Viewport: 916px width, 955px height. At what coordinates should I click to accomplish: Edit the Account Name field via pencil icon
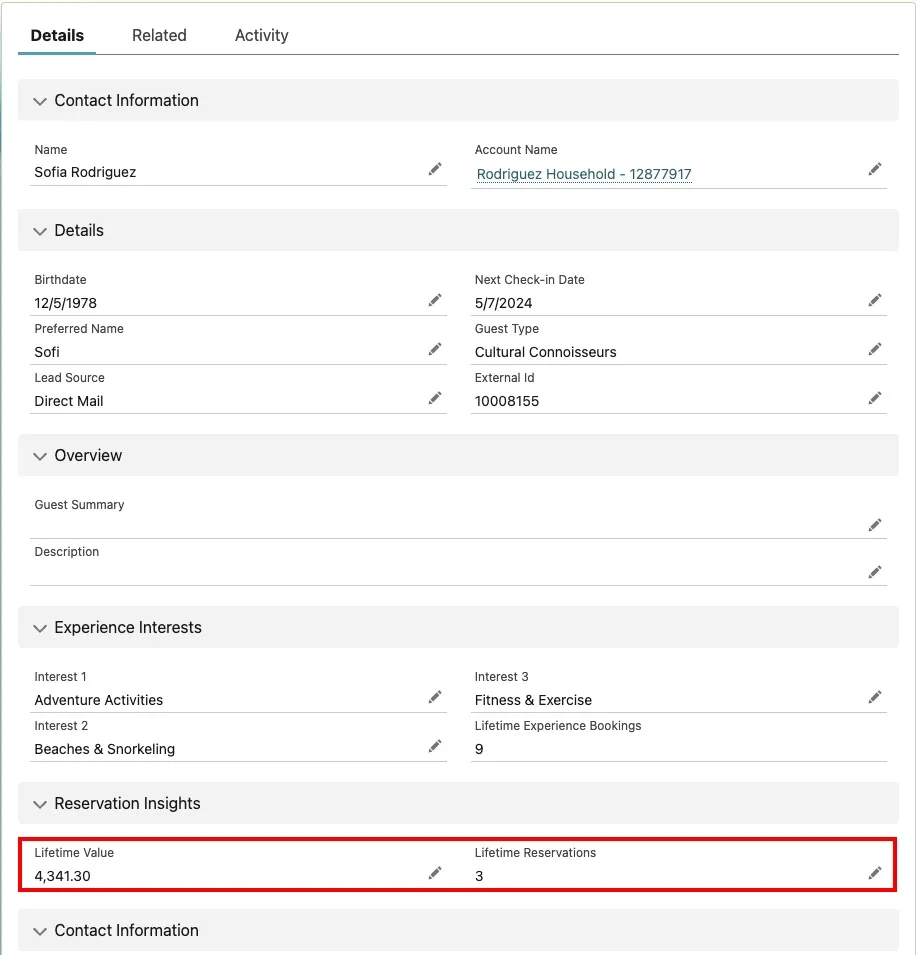click(x=875, y=170)
